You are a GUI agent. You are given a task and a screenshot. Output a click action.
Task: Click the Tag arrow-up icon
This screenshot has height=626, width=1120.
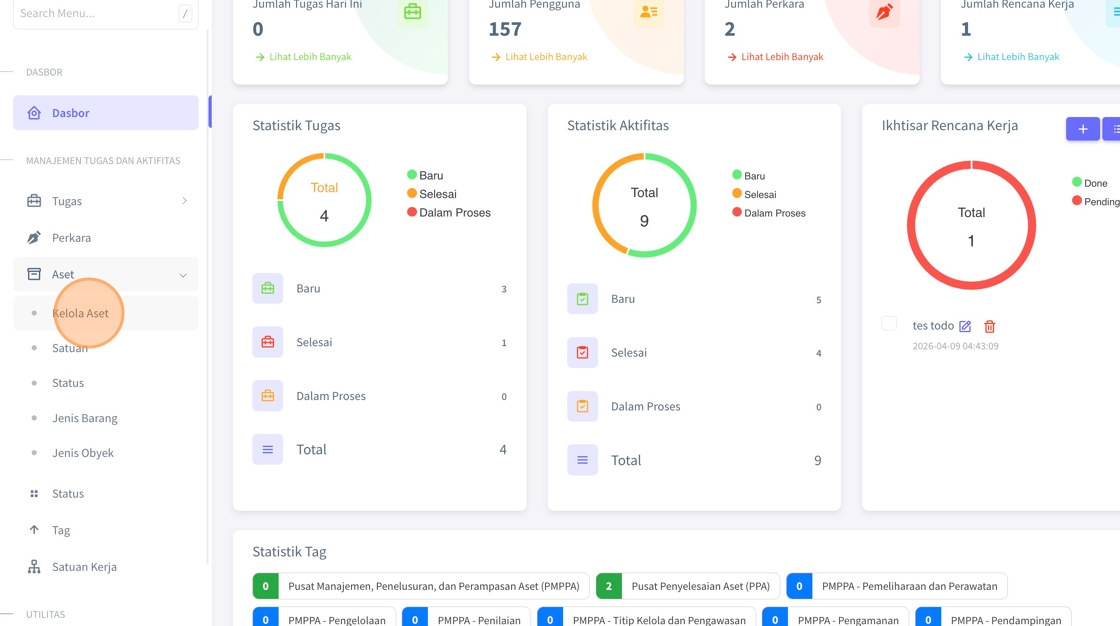click(x=34, y=530)
